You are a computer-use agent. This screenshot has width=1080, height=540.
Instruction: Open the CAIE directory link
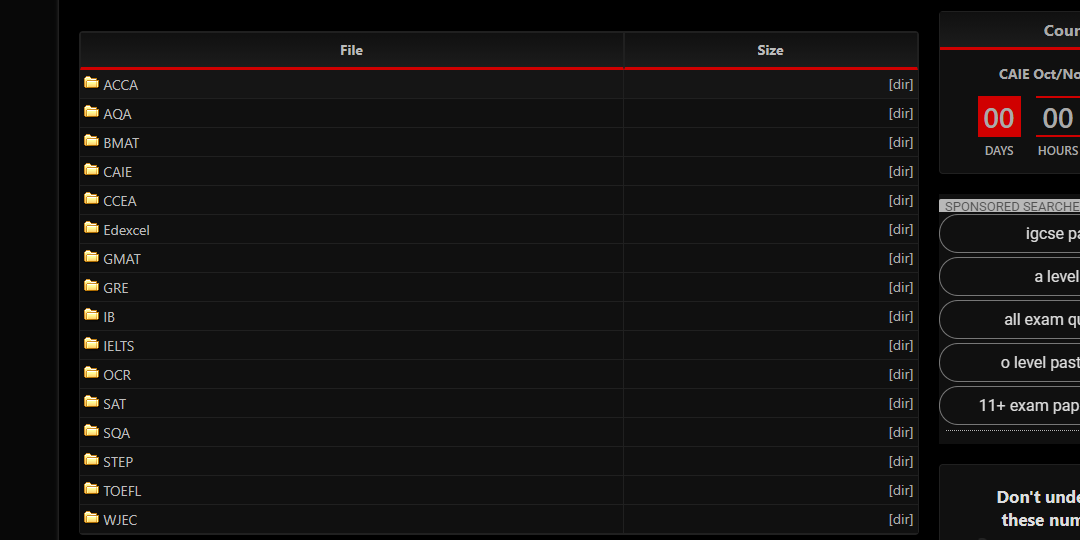pyautogui.click(x=118, y=172)
